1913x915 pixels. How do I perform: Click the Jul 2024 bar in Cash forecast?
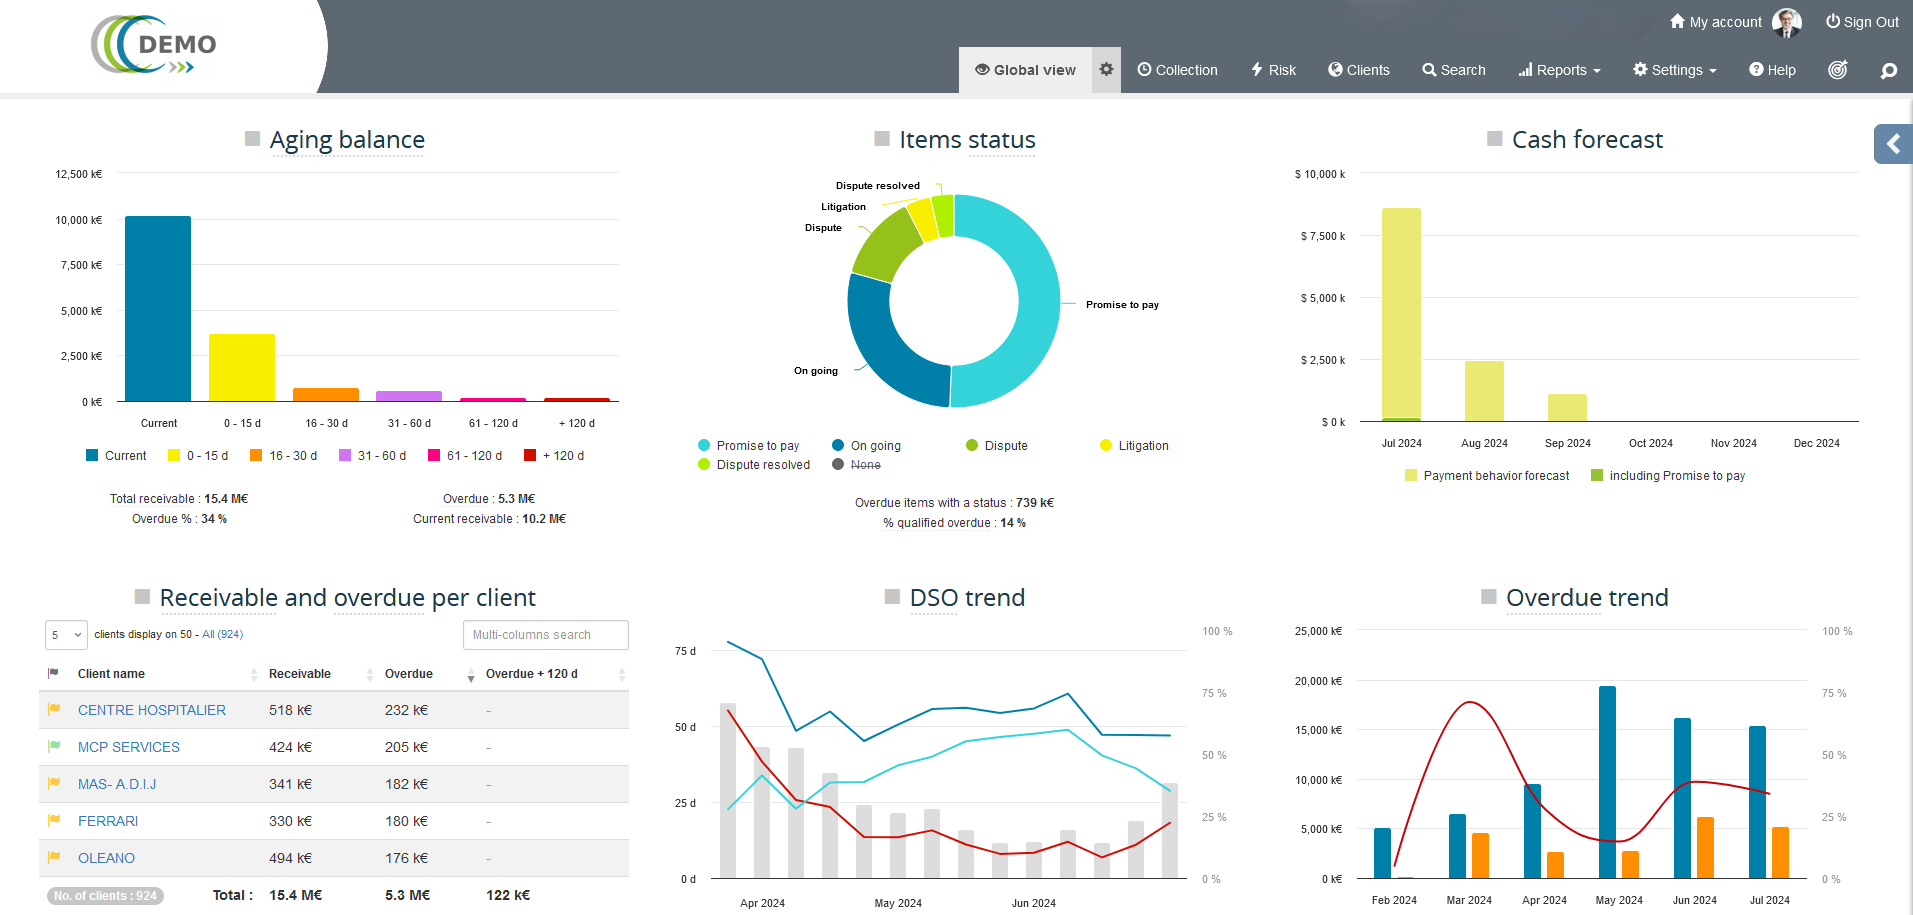(1401, 315)
